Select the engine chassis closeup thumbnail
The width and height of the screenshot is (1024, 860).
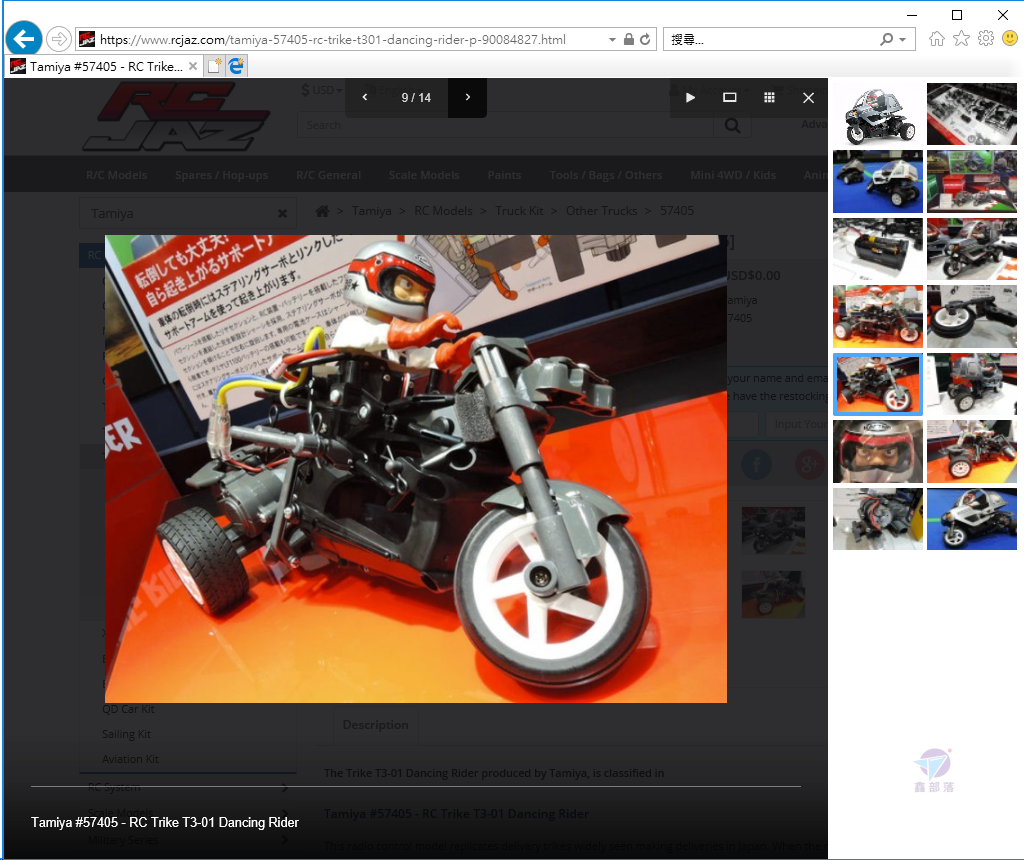(878, 519)
